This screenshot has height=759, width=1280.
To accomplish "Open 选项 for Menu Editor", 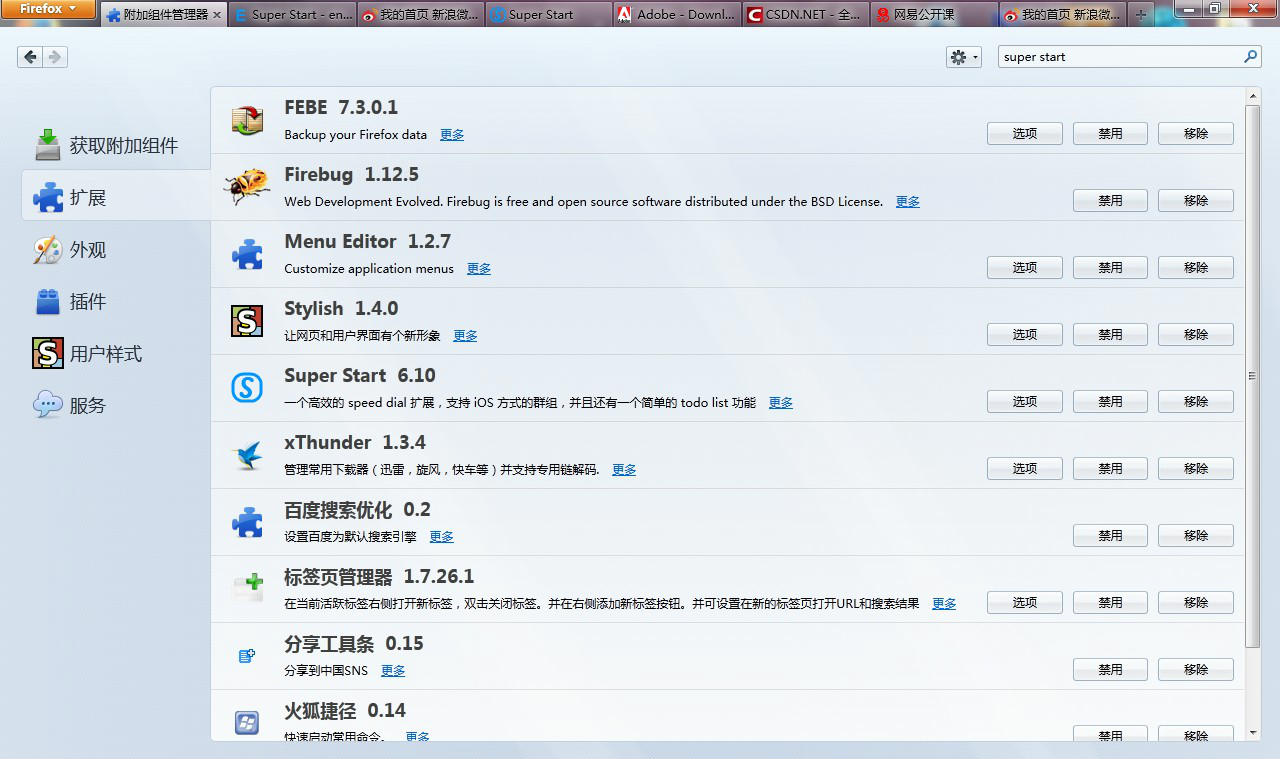I will click(1025, 268).
